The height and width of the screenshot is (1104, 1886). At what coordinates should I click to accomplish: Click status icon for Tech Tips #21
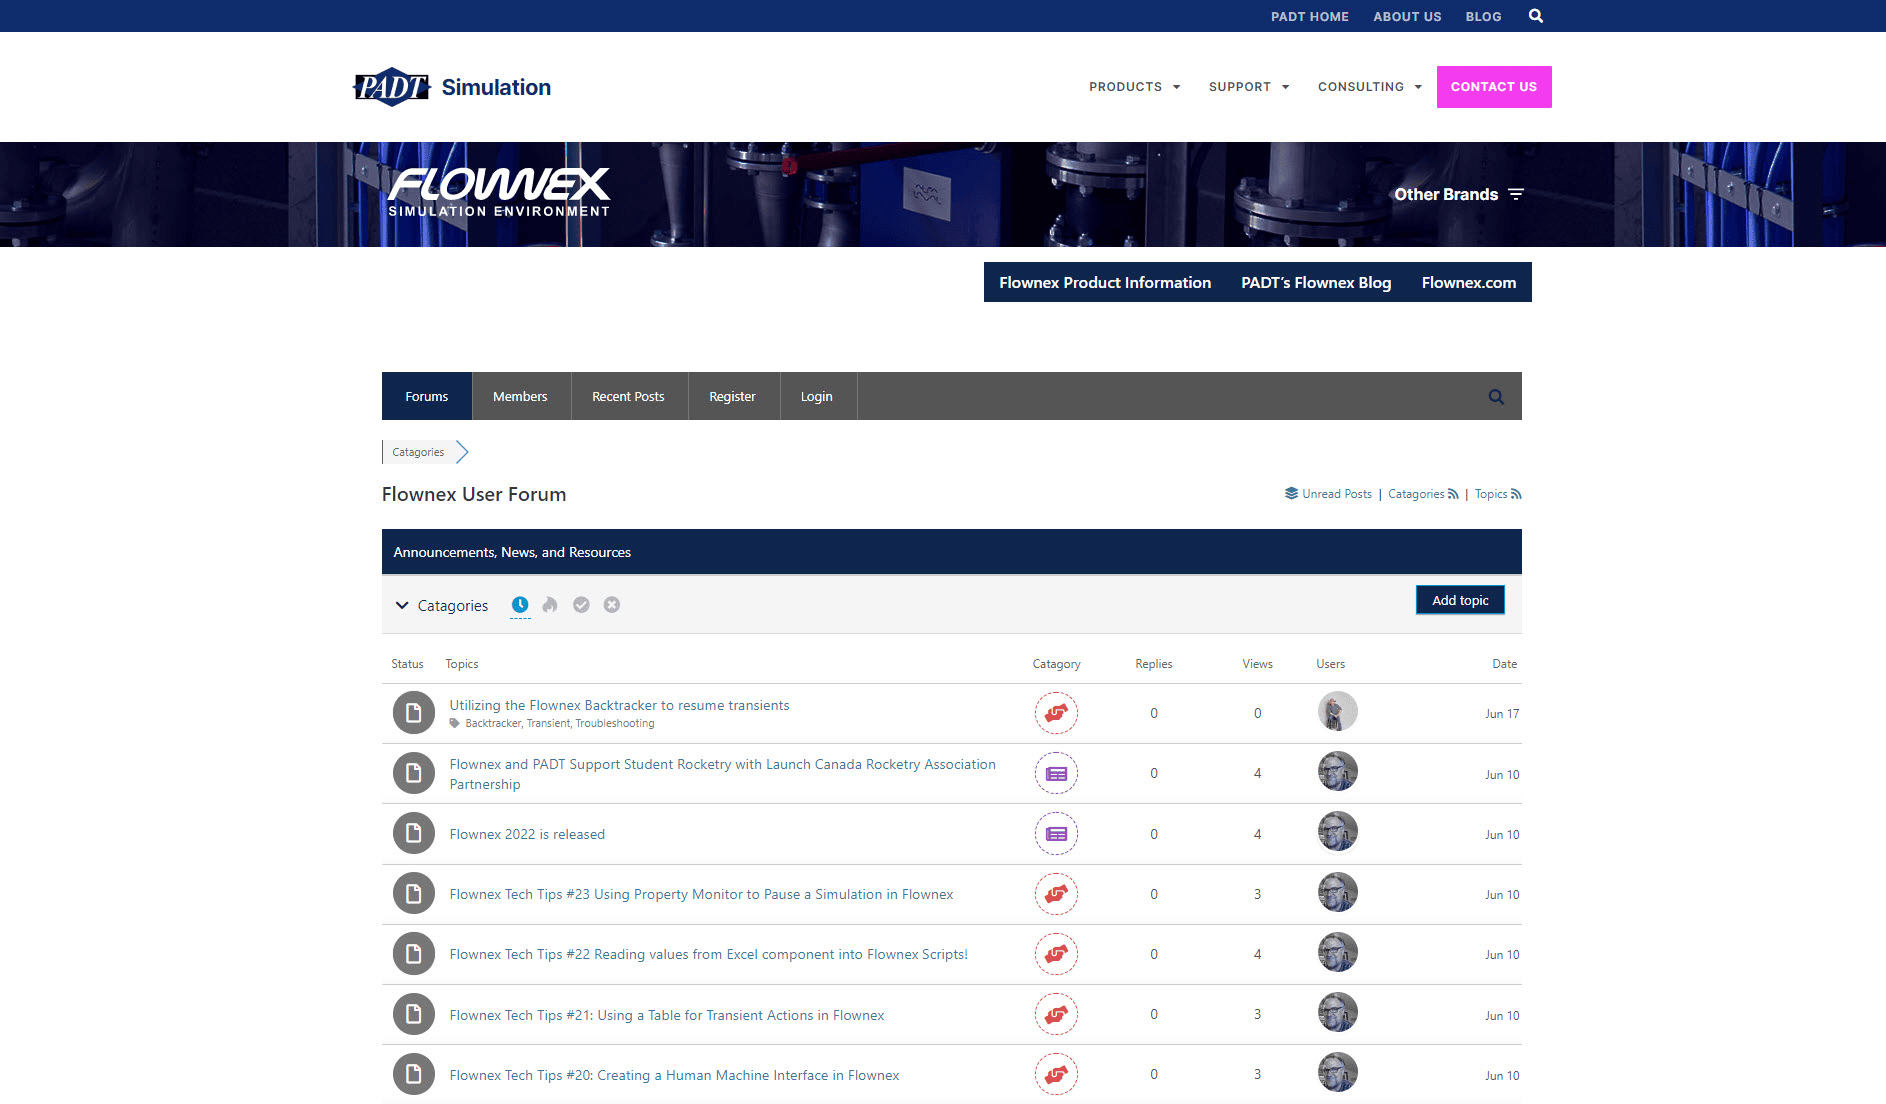(x=413, y=1014)
